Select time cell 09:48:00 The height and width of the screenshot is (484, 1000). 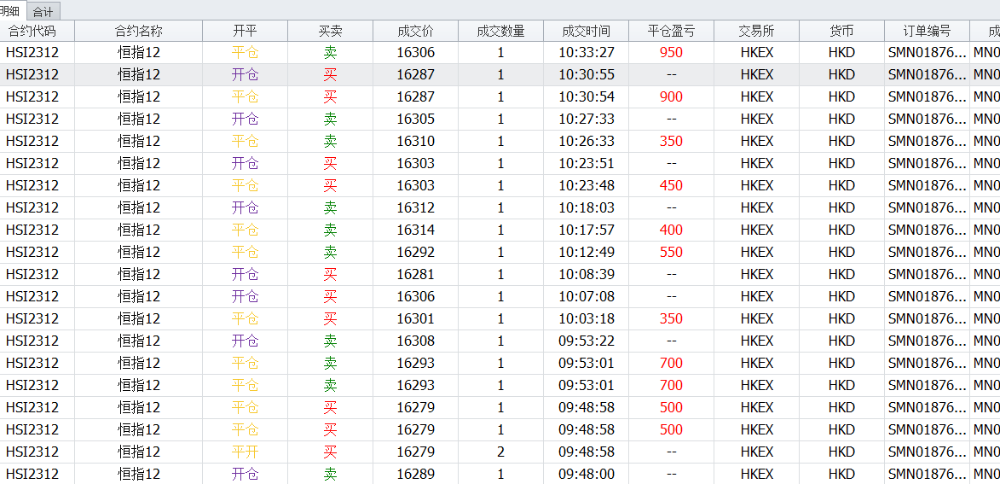click(x=587, y=474)
